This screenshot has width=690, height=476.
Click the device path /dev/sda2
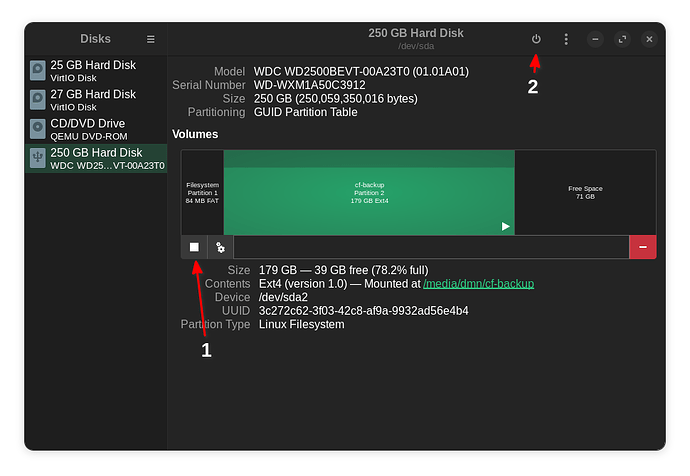(283, 297)
